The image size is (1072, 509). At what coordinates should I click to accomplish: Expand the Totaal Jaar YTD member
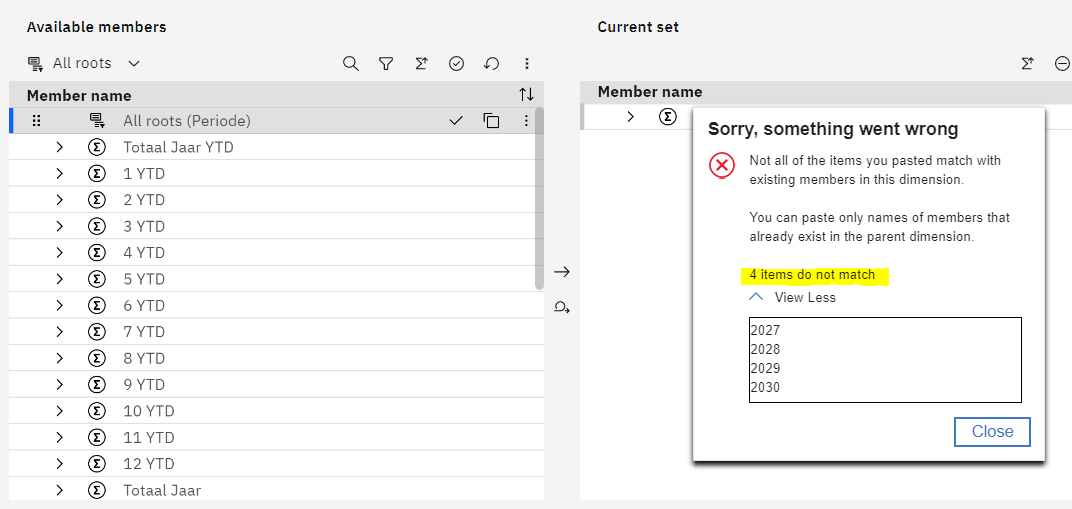(59, 147)
